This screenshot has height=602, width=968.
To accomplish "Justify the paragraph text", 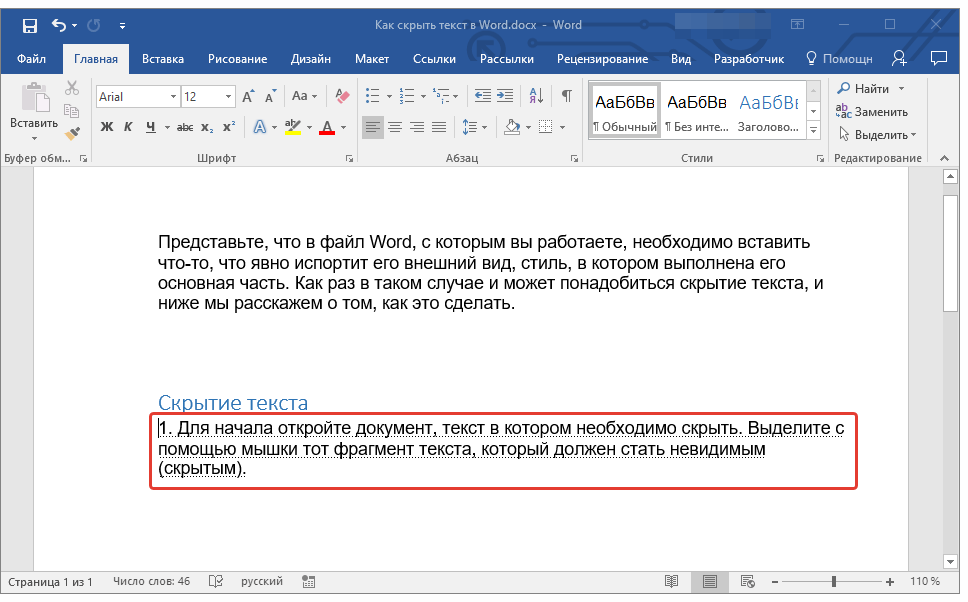I will [439, 127].
